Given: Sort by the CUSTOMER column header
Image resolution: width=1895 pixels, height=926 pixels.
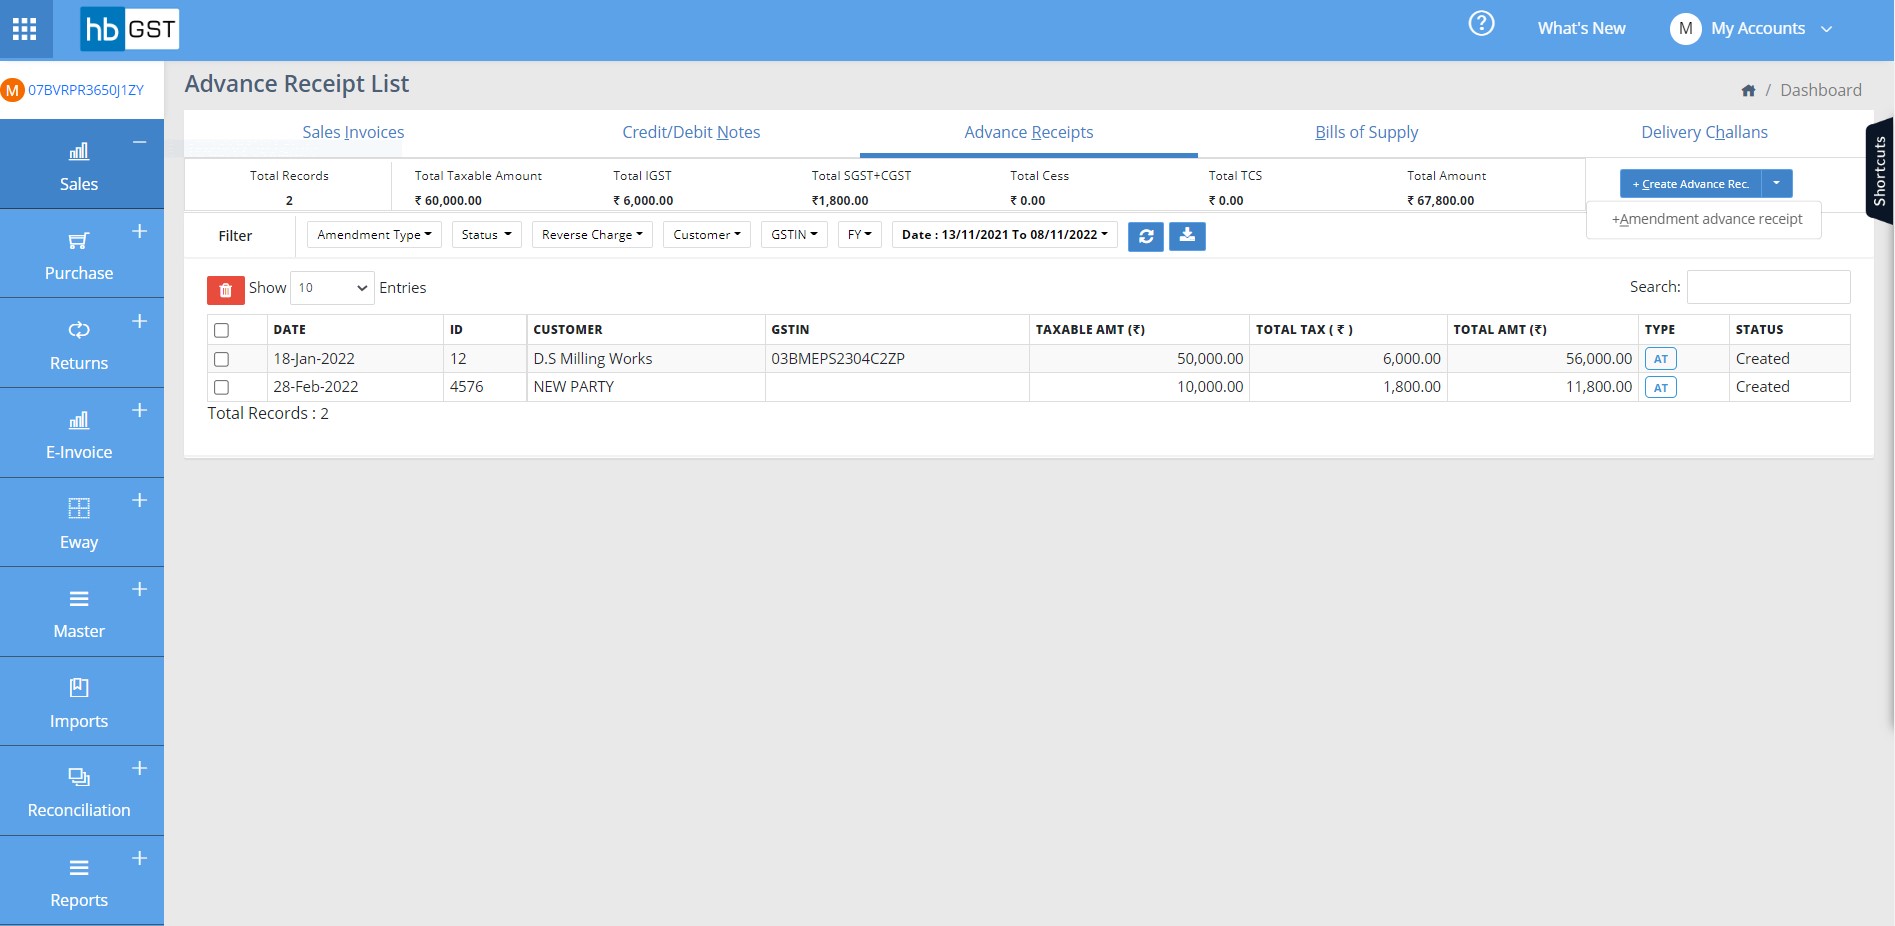Looking at the screenshot, I should coord(645,330).
